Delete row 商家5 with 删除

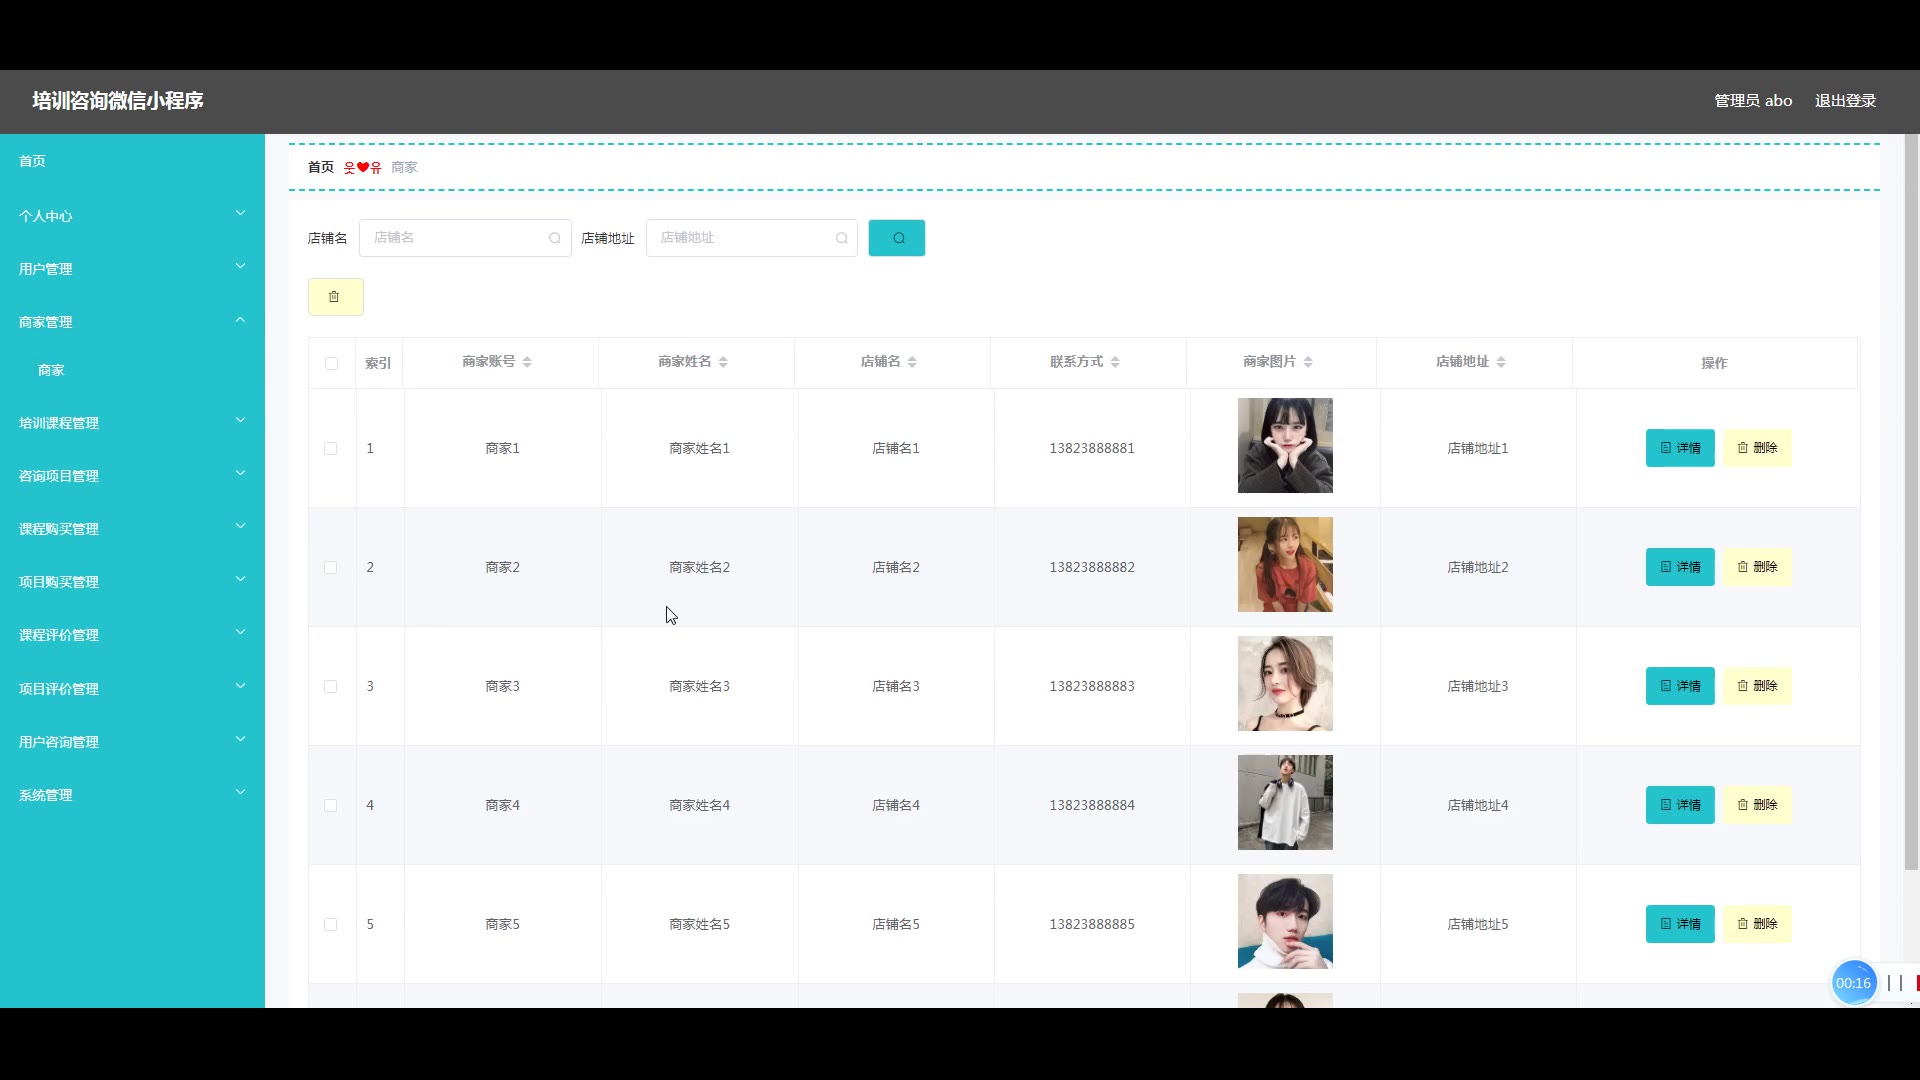click(x=1757, y=924)
